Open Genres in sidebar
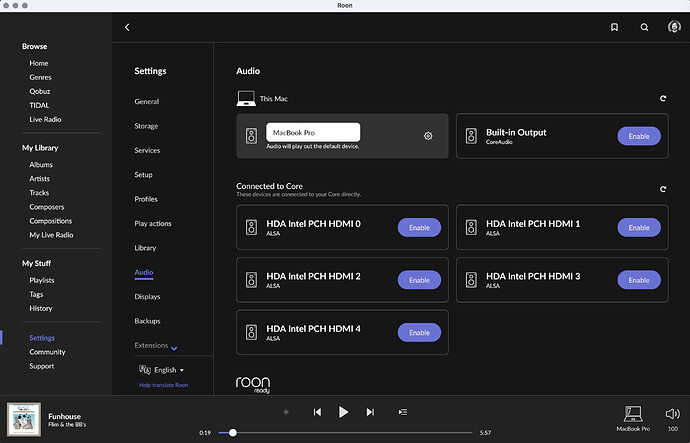Screen dimensions: 690x443 tap(40, 77)
